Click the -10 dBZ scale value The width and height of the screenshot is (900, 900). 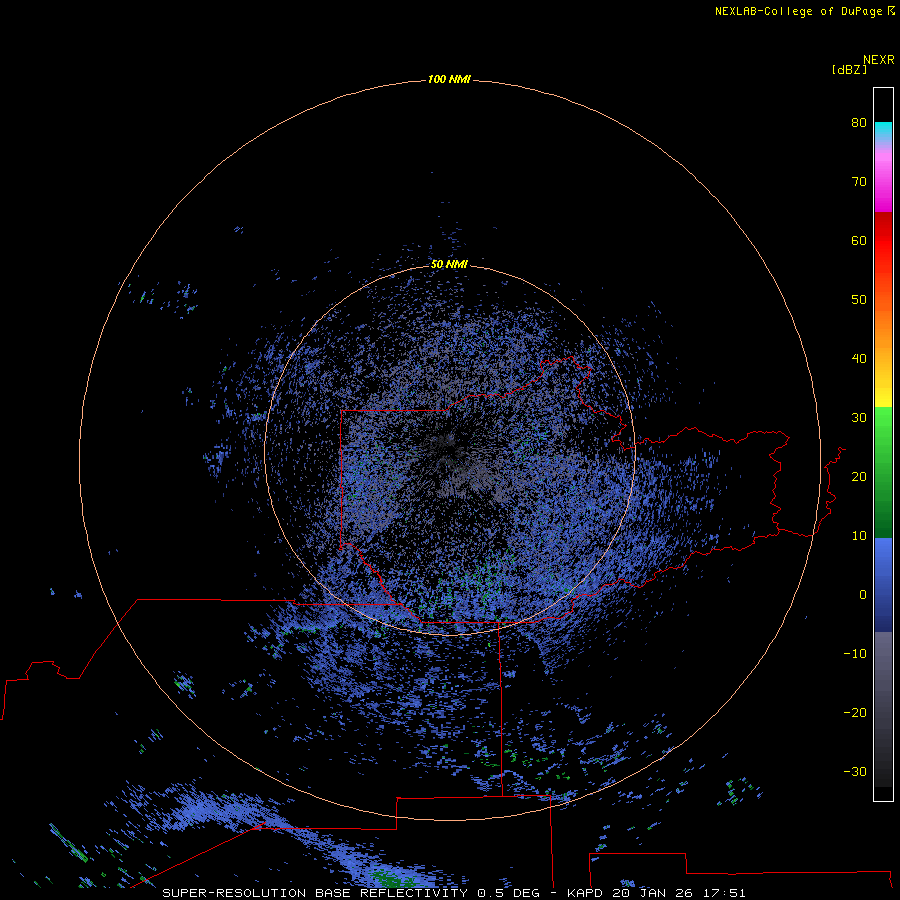pos(855,654)
